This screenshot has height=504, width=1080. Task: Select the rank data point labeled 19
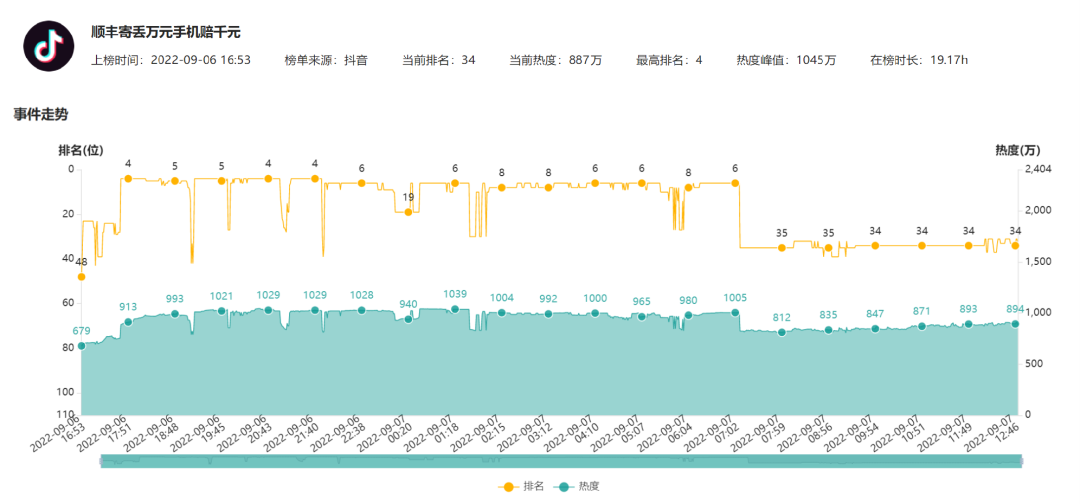pos(408,212)
